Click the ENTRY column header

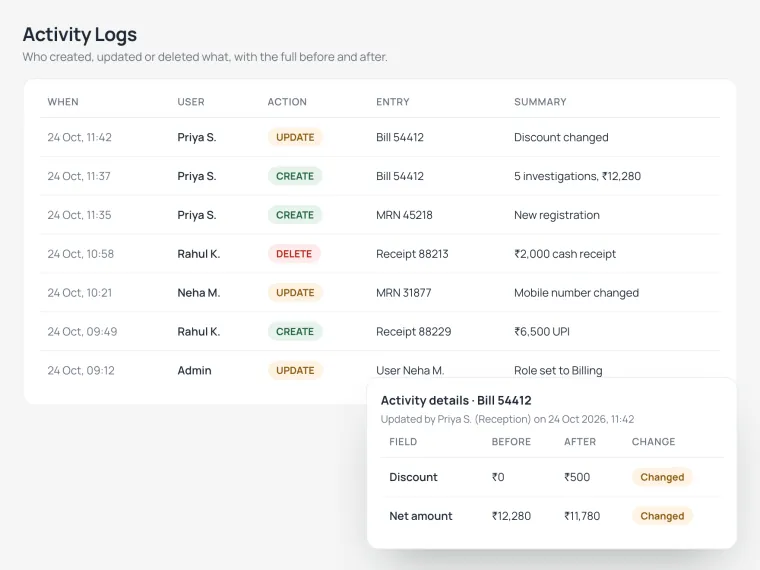(x=393, y=102)
